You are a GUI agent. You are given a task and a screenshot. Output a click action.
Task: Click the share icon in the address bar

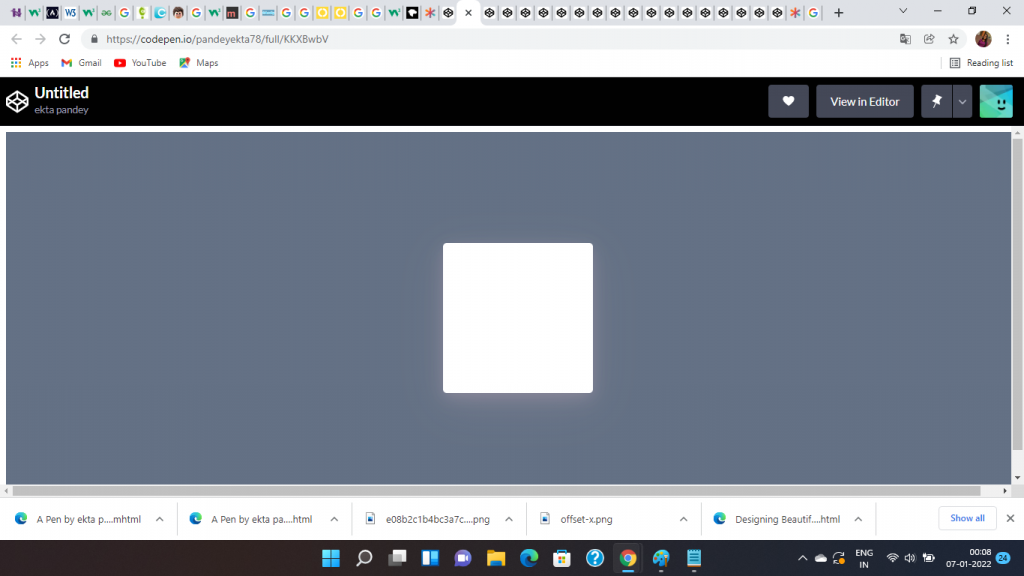(x=929, y=39)
